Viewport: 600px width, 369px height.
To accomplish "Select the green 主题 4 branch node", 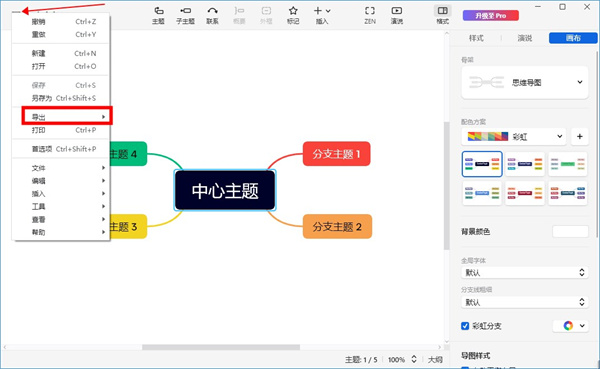I will click(x=128, y=154).
